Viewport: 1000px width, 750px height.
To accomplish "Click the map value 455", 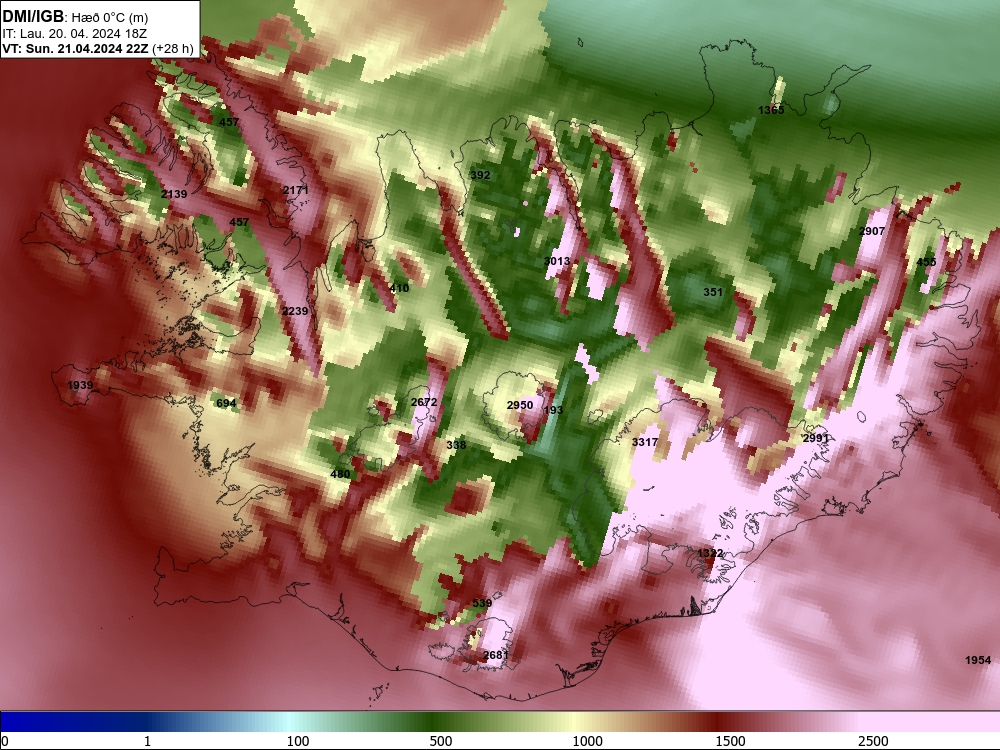I will 926,262.
